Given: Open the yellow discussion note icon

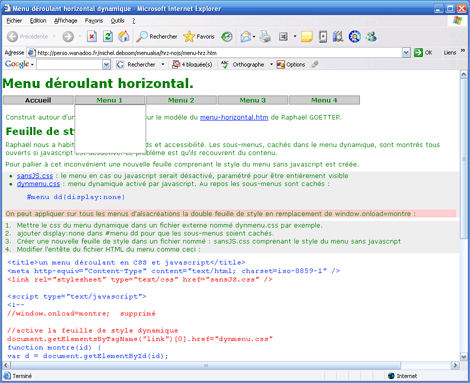Looking at the screenshot, I should point(307,36).
